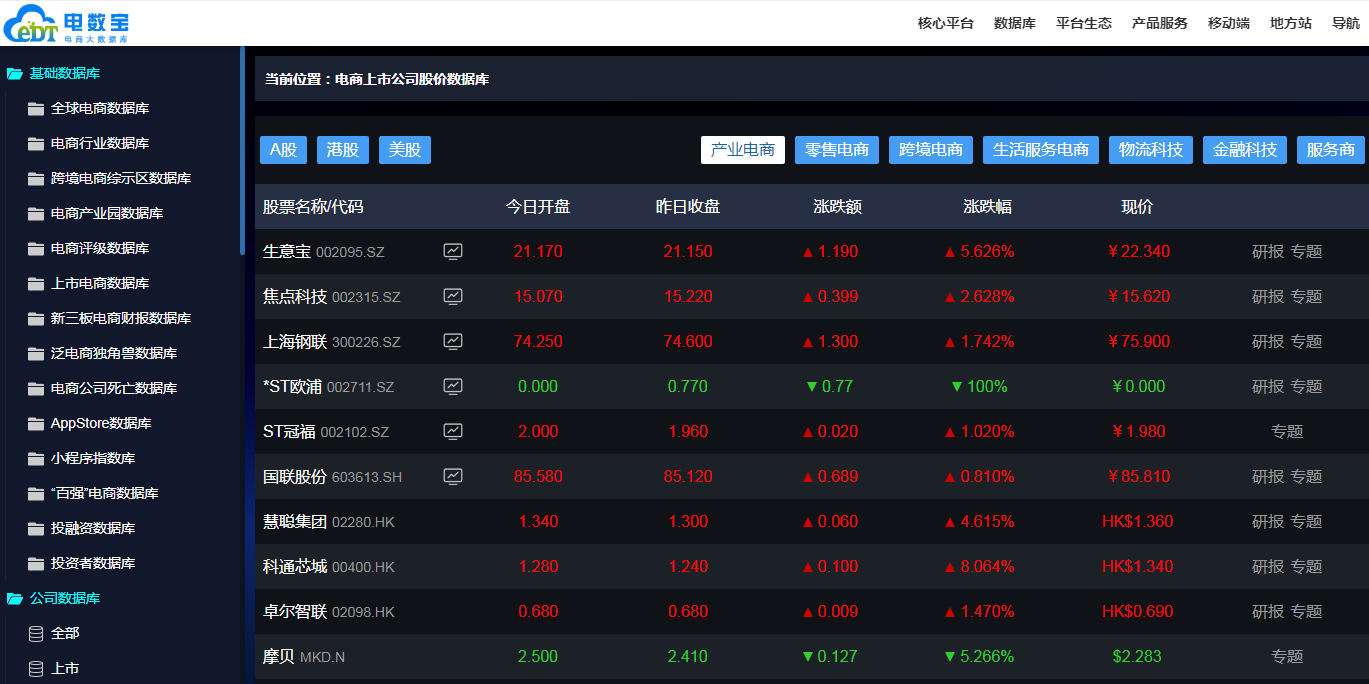Open 研报 for 生意宝
The width and height of the screenshot is (1369, 684).
[x=1268, y=251]
